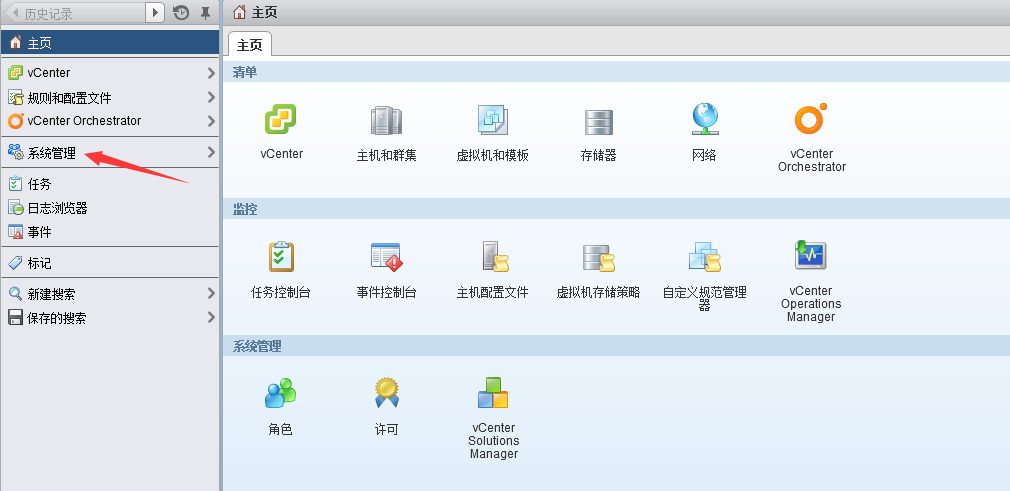Open 日志浏览器 in the sidebar

[x=110, y=208]
